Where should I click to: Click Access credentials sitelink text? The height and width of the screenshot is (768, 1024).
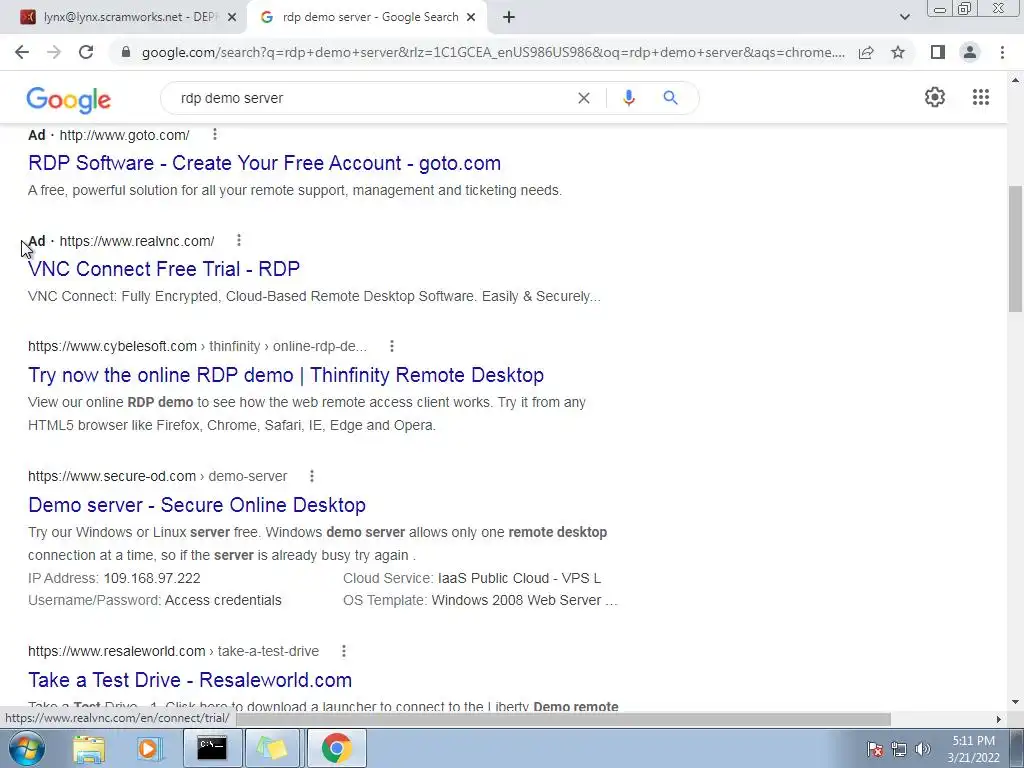[223, 600]
